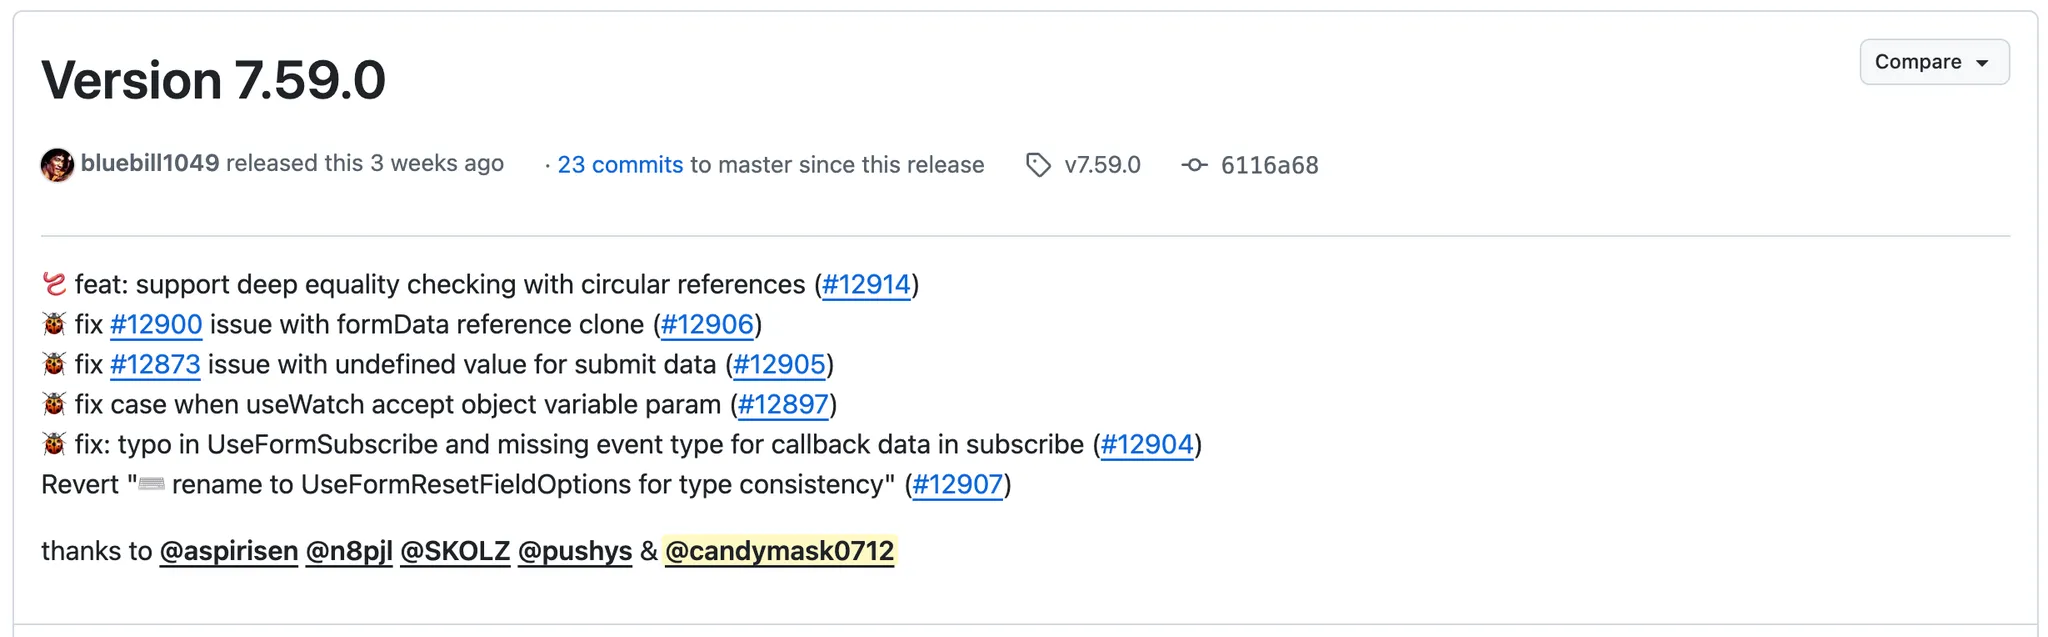Open issue #12900 link
Image resolution: width=2048 pixels, height=637 pixels.
156,325
